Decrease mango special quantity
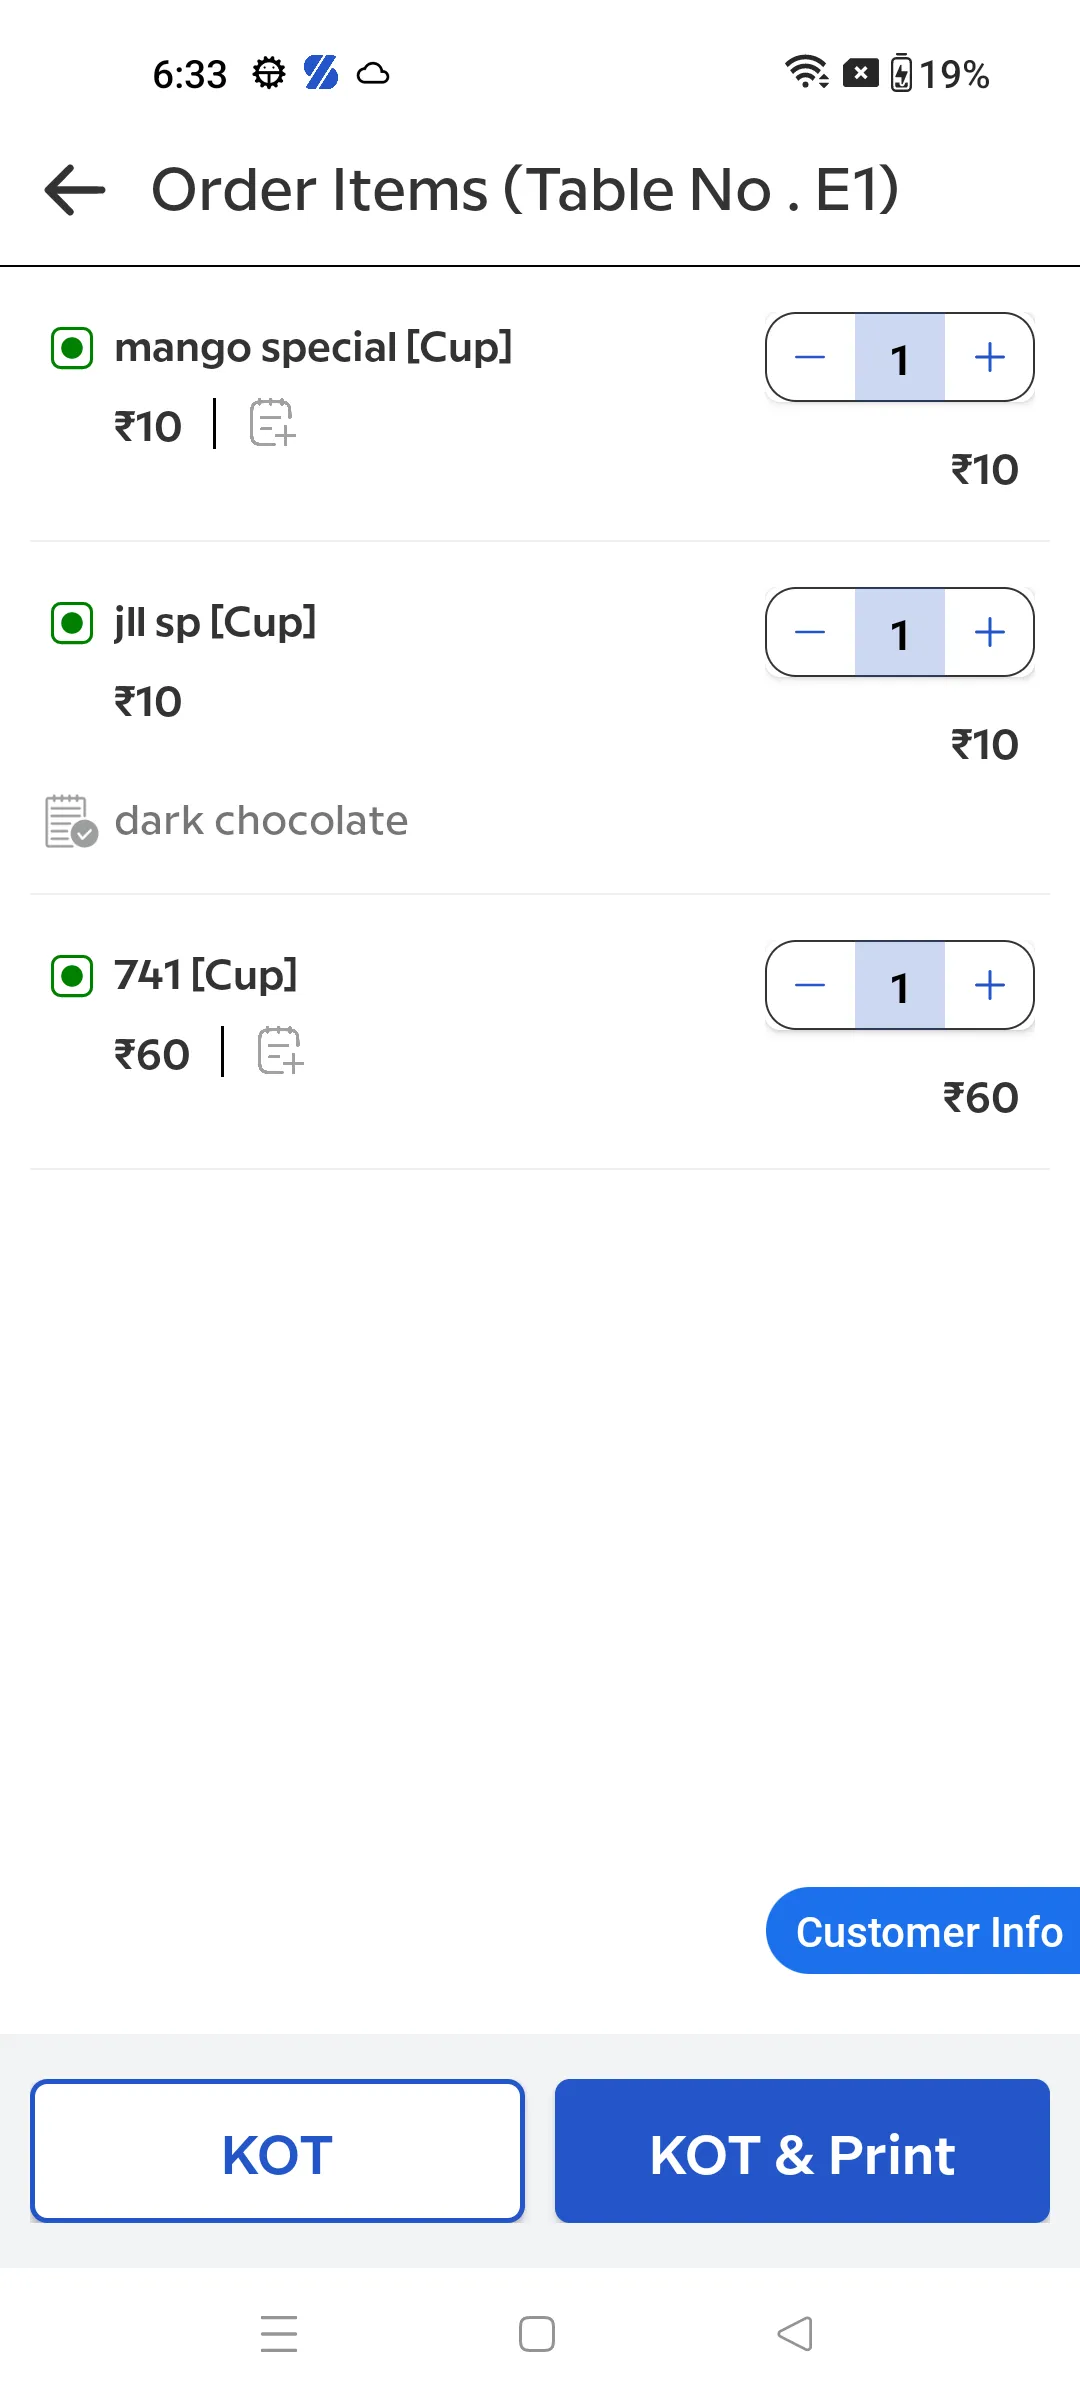This screenshot has width=1080, height=2400. [x=810, y=357]
